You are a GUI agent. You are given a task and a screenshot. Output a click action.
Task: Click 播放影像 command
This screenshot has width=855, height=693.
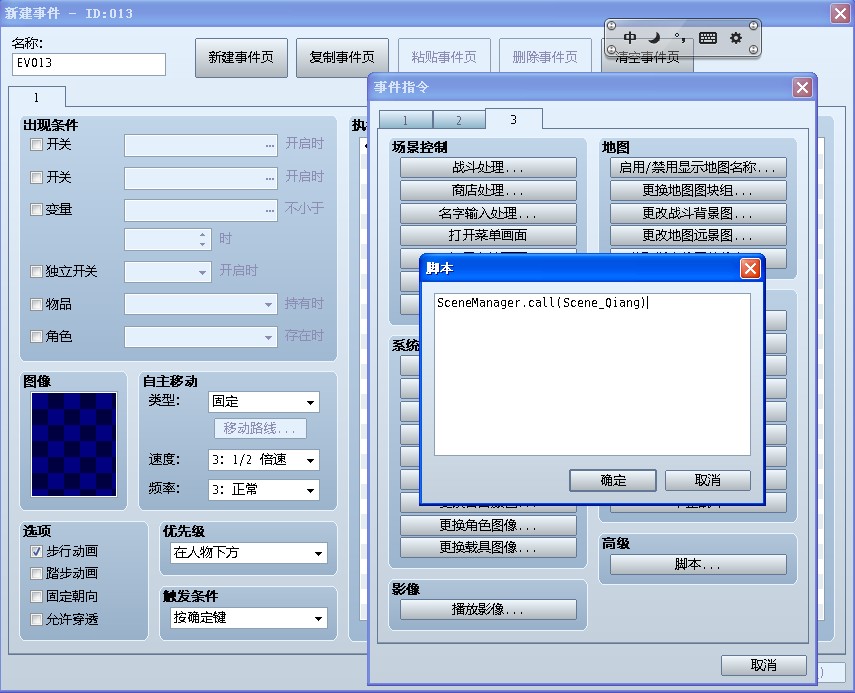(x=488, y=610)
